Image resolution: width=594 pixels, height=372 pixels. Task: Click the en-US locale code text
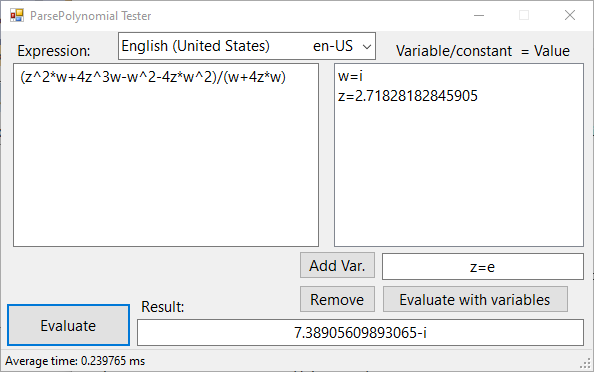coord(333,46)
